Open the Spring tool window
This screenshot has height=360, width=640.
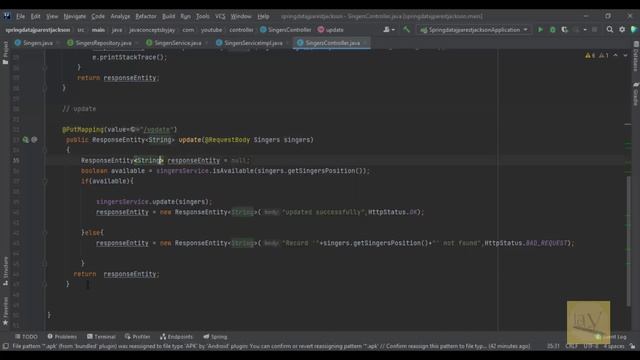tap(215, 337)
